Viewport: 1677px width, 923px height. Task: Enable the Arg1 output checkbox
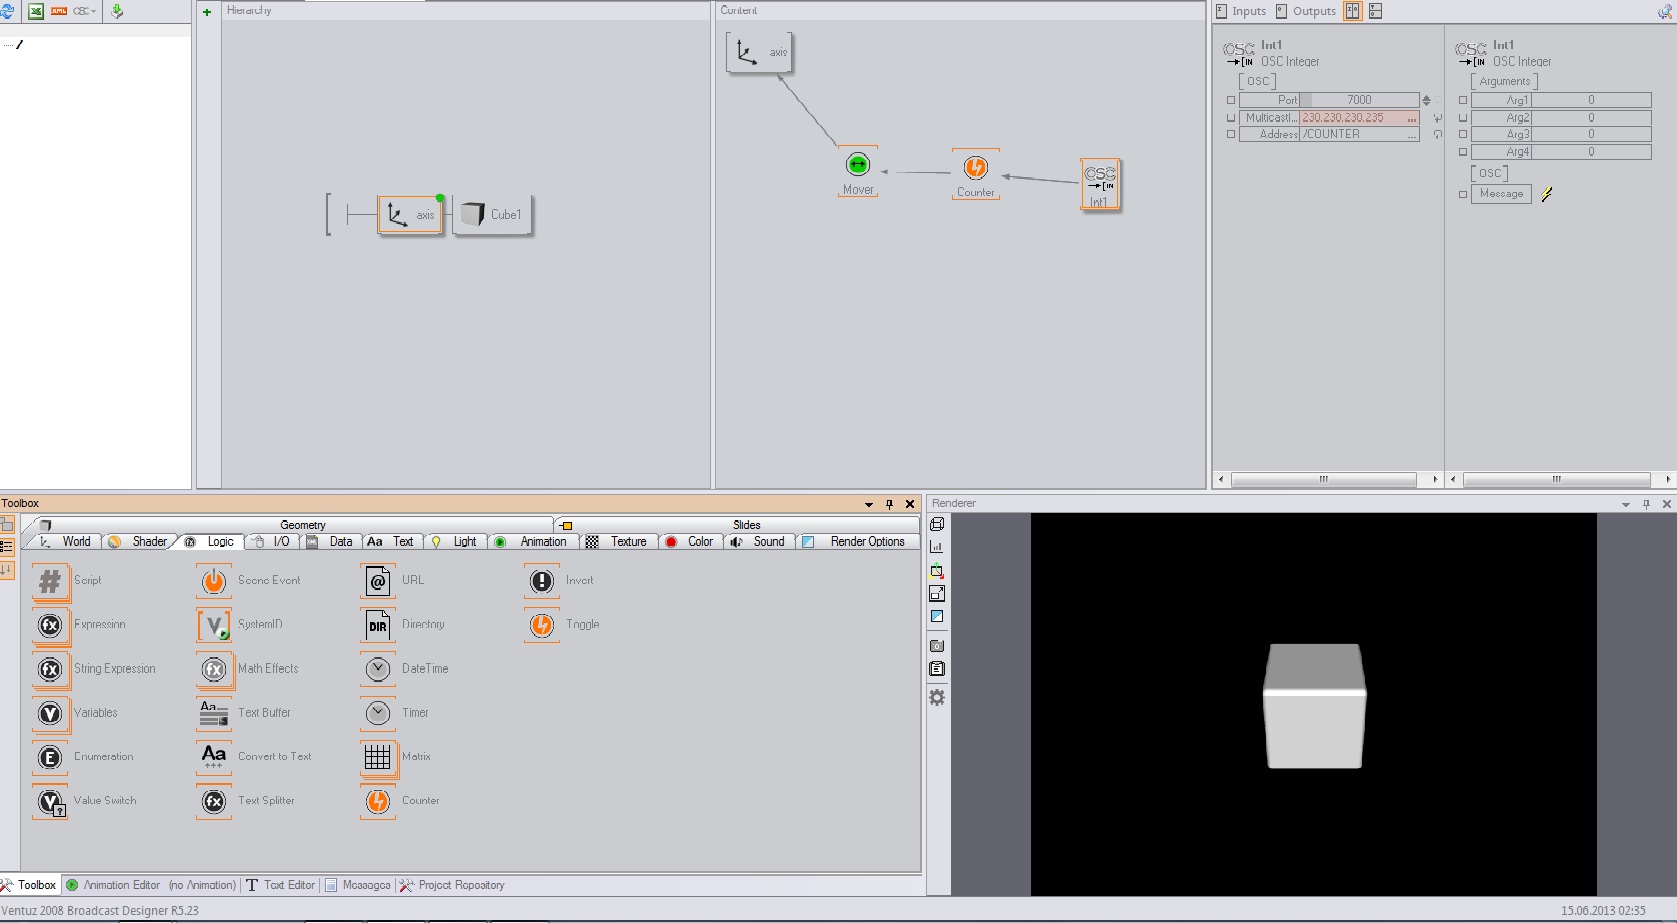tap(1463, 100)
